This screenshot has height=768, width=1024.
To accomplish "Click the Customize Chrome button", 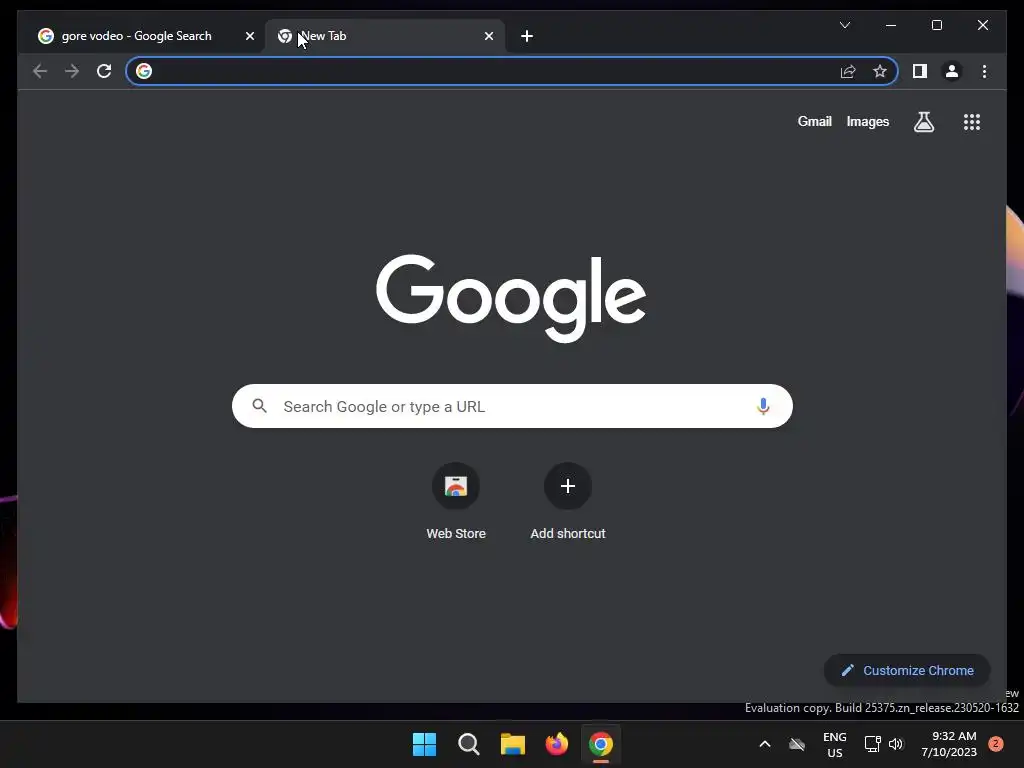I will point(907,670).
